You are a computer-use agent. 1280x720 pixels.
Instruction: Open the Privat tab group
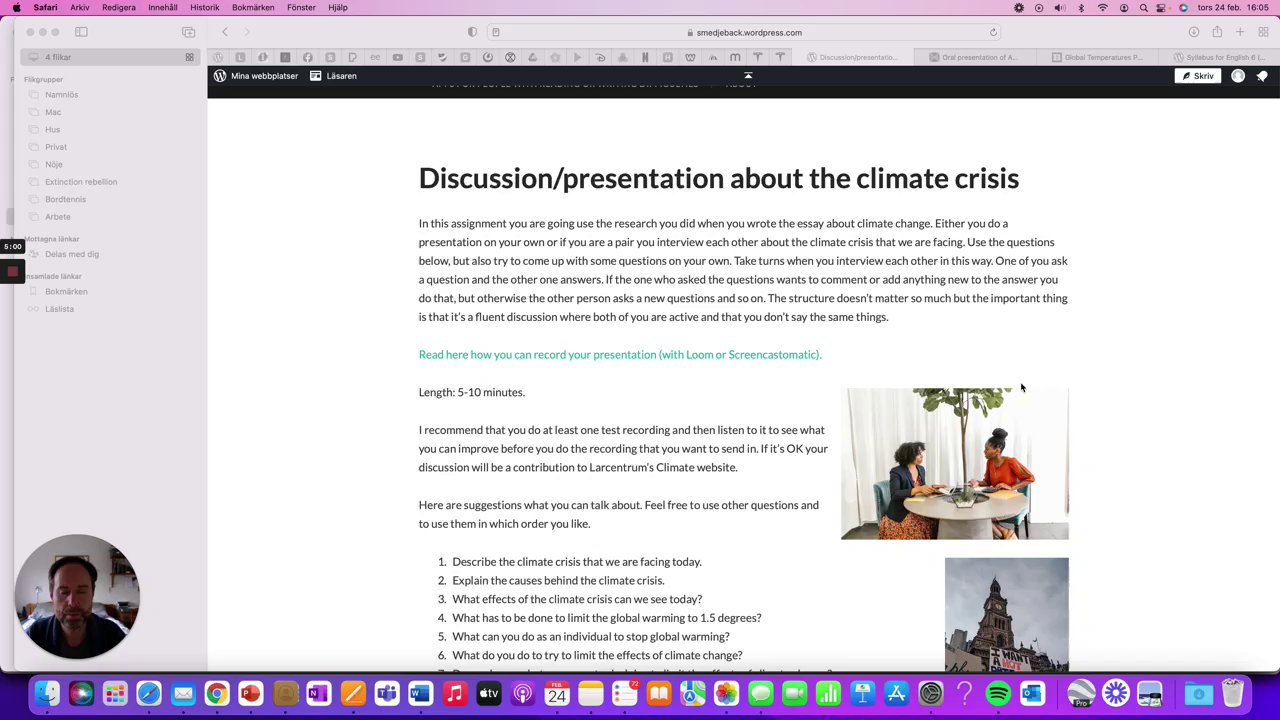[56, 147]
